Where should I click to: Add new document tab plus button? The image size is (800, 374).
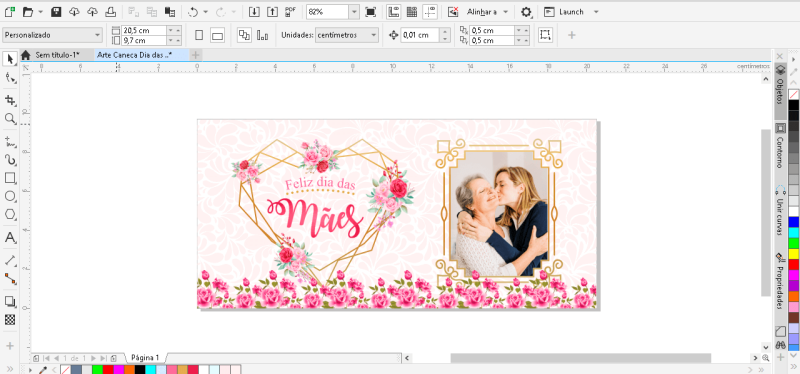pyautogui.click(x=196, y=55)
